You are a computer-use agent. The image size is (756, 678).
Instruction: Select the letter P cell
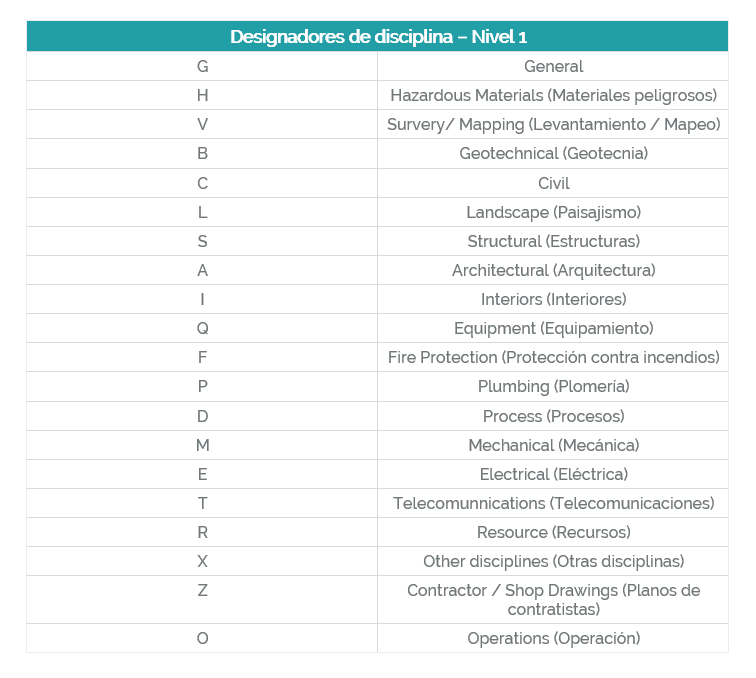pyautogui.click(x=202, y=386)
